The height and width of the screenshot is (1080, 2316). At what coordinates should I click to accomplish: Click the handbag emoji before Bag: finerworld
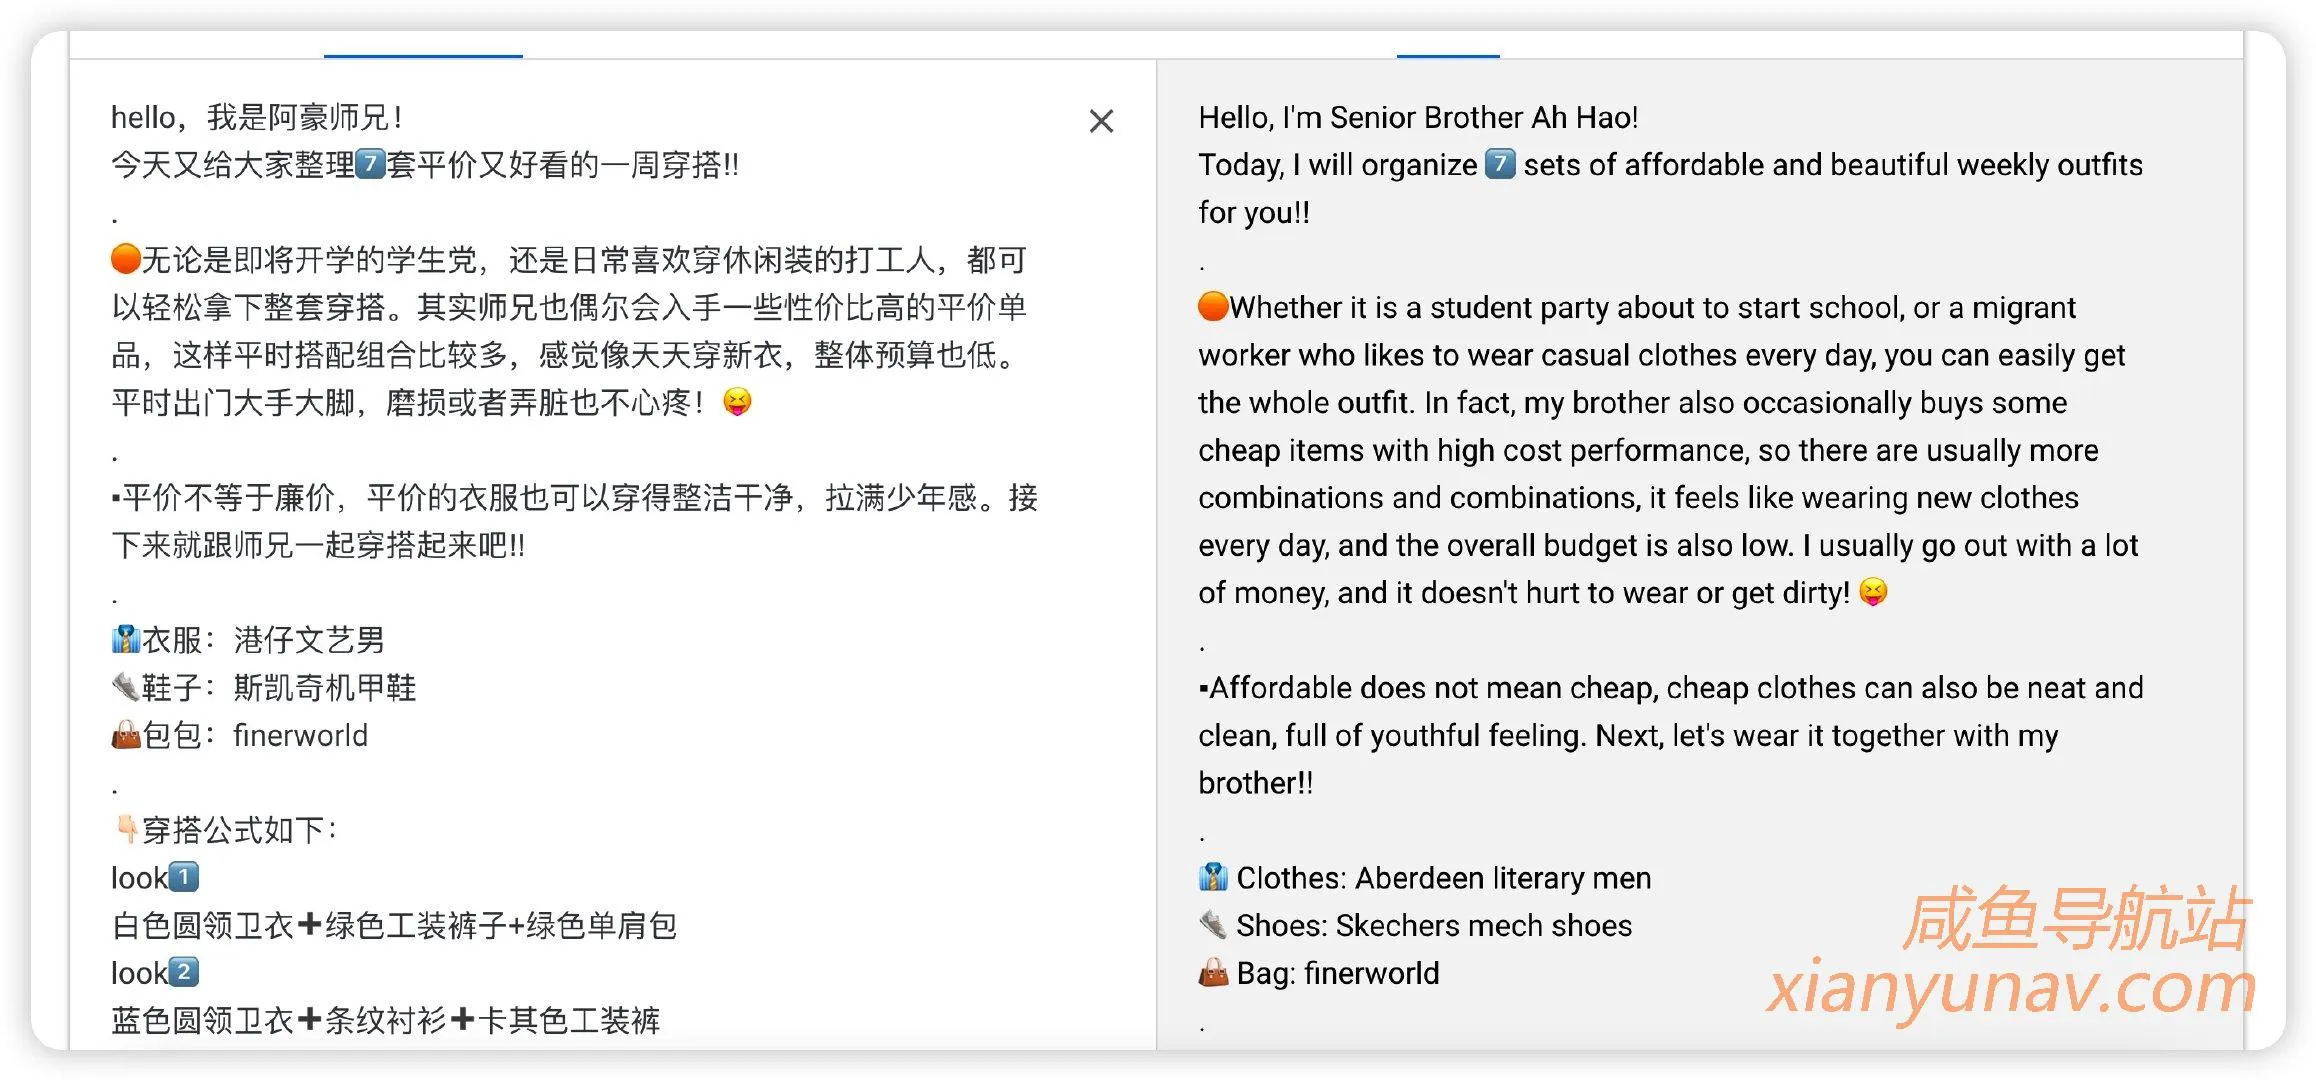coord(1213,973)
